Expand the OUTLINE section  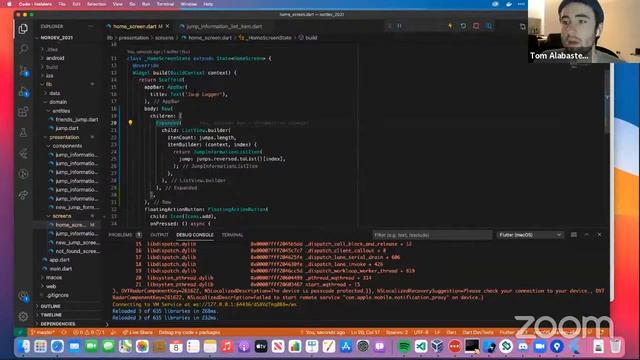[51, 306]
